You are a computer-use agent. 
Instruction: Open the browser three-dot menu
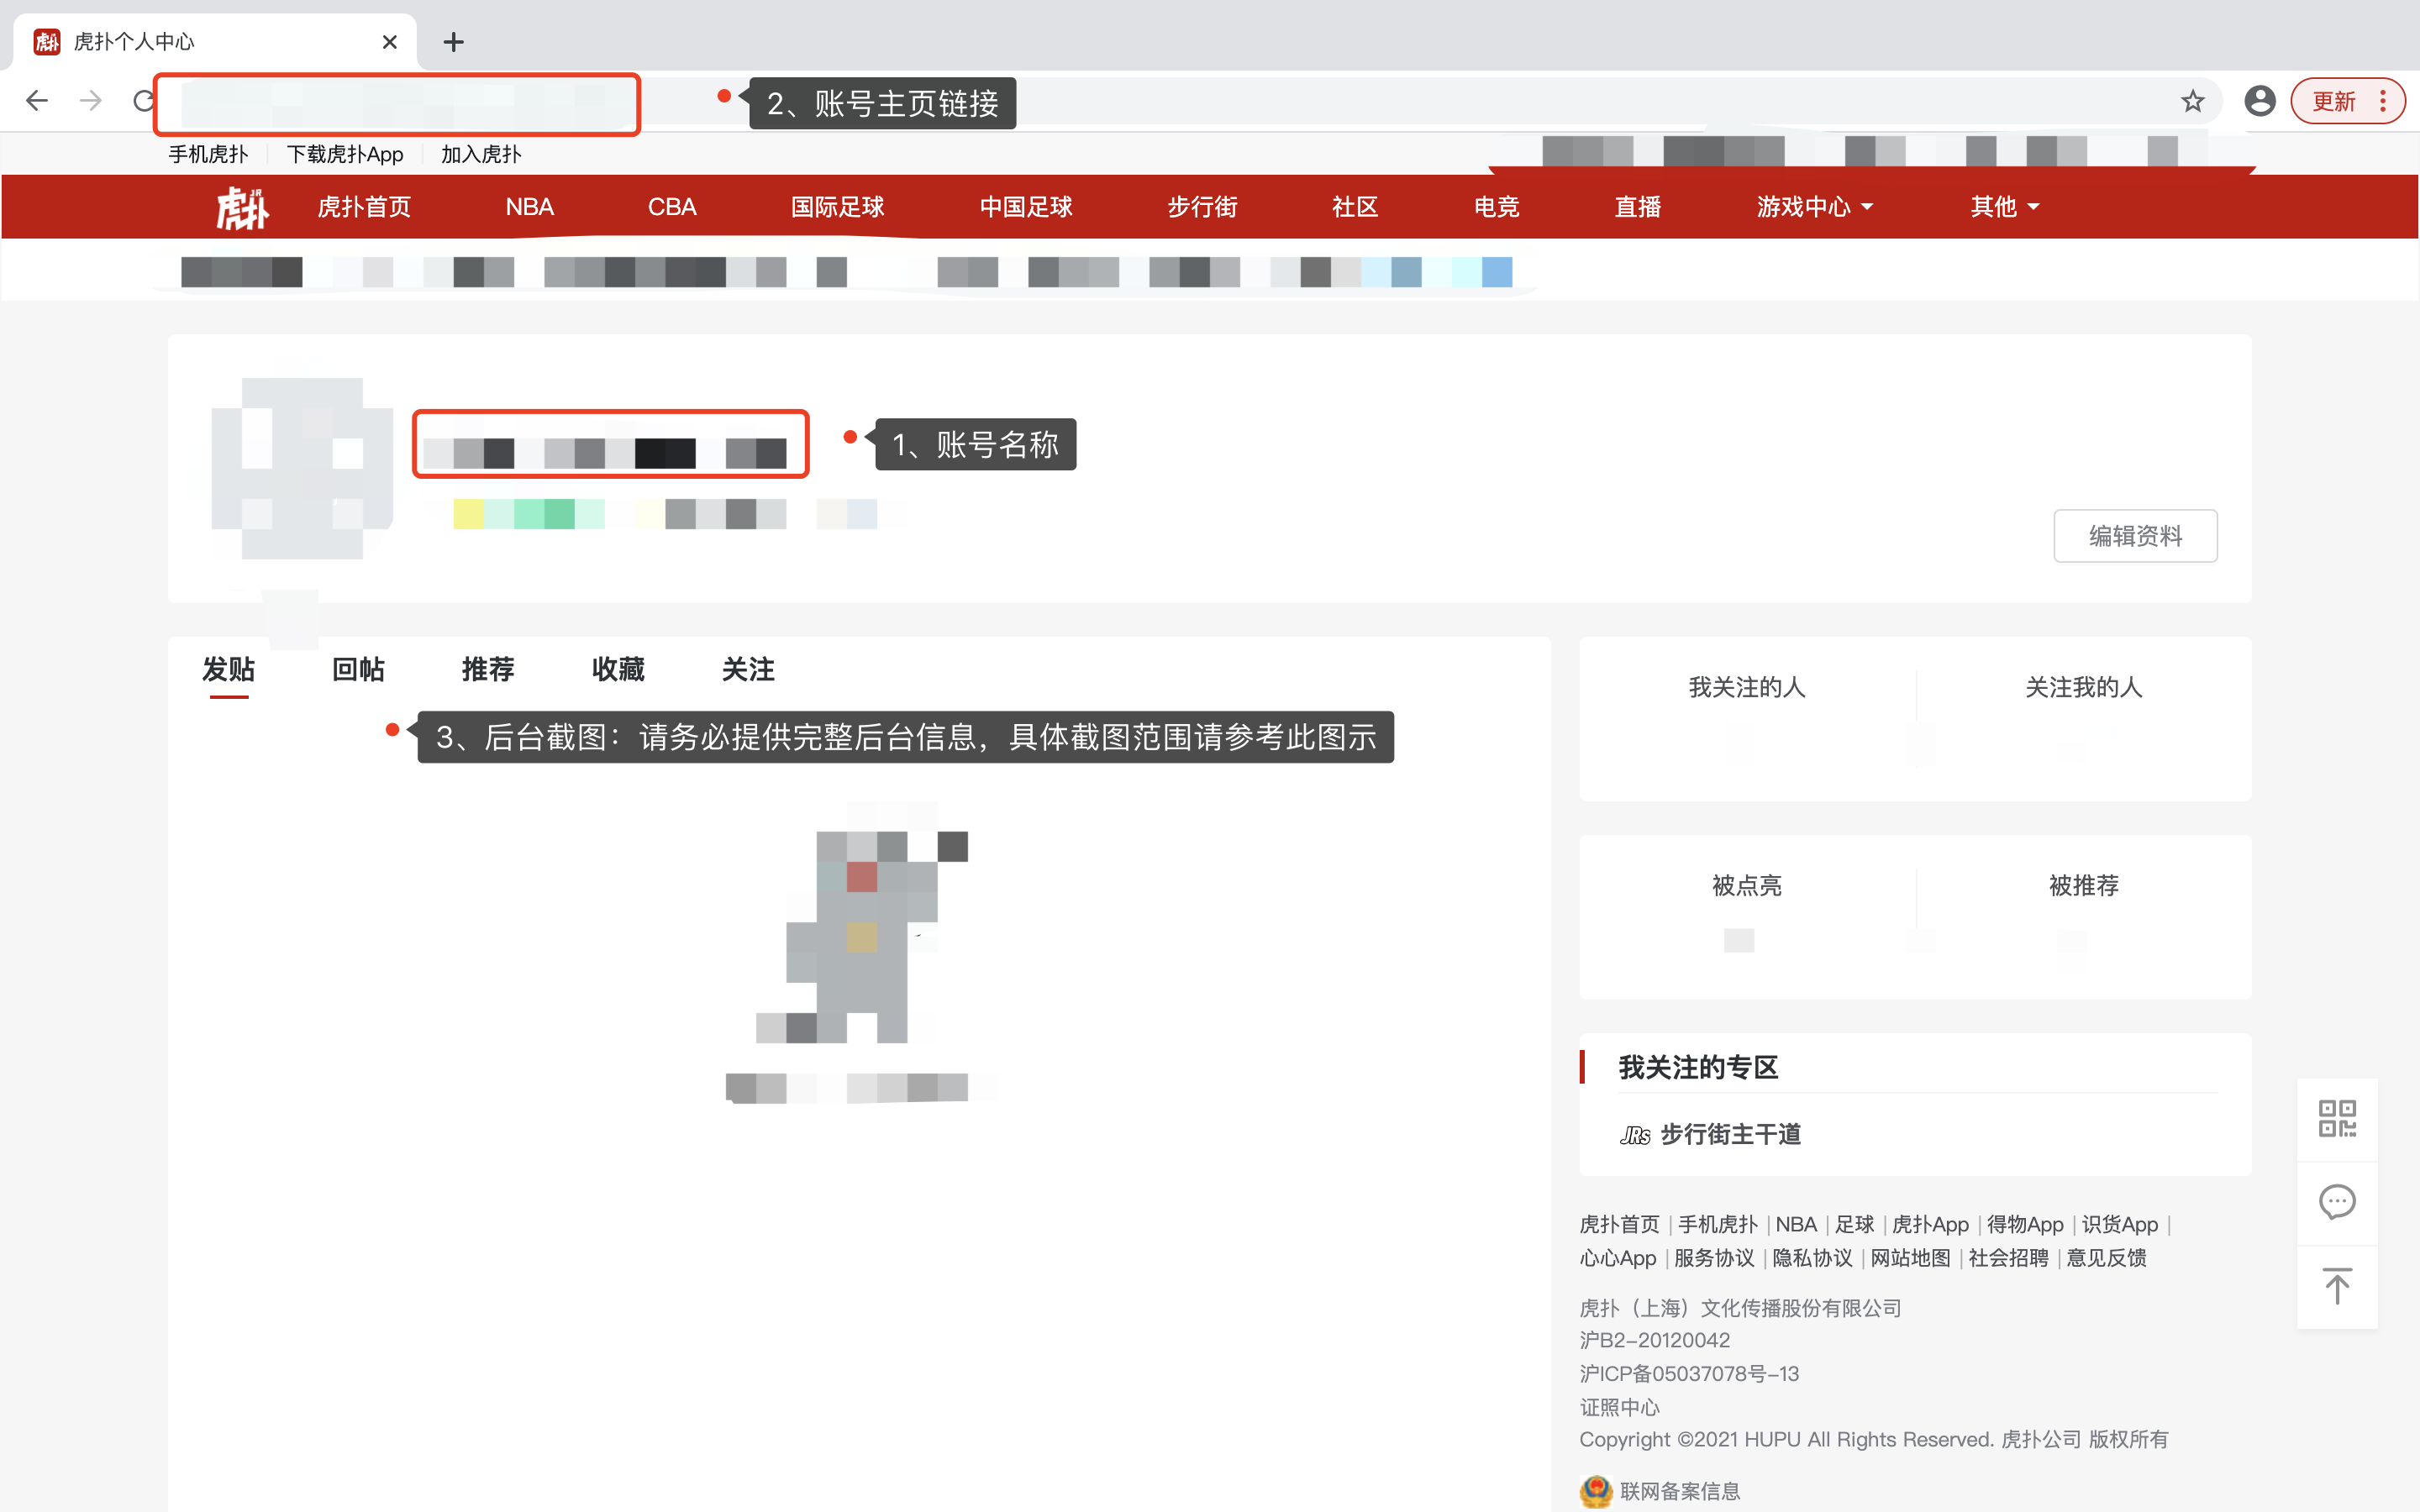[2383, 101]
